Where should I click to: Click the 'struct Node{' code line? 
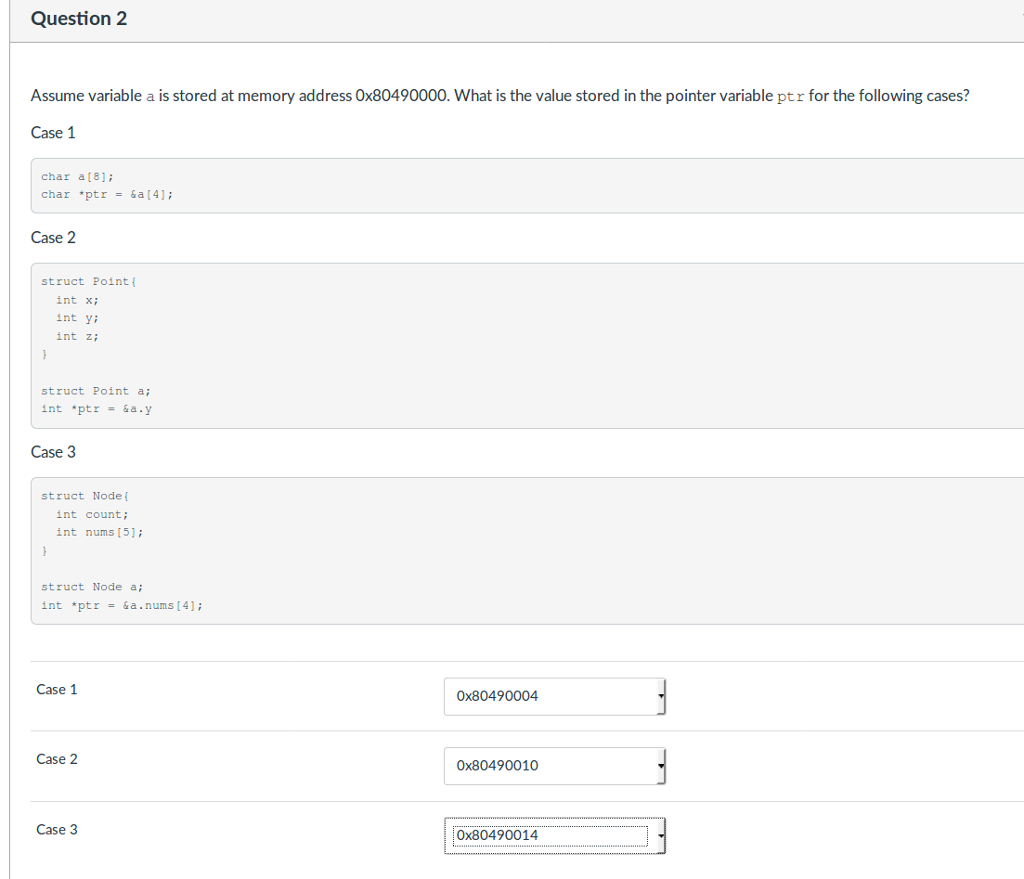[85, 496]
